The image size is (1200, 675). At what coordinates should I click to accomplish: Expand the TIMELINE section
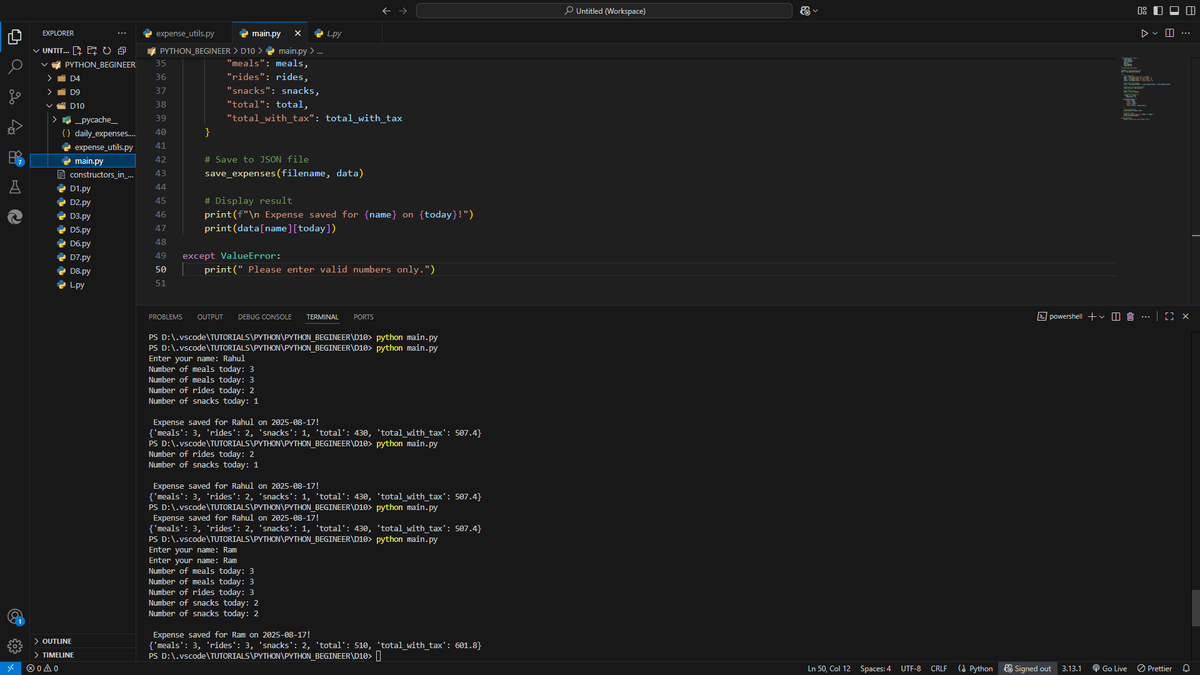click(58, 655)
